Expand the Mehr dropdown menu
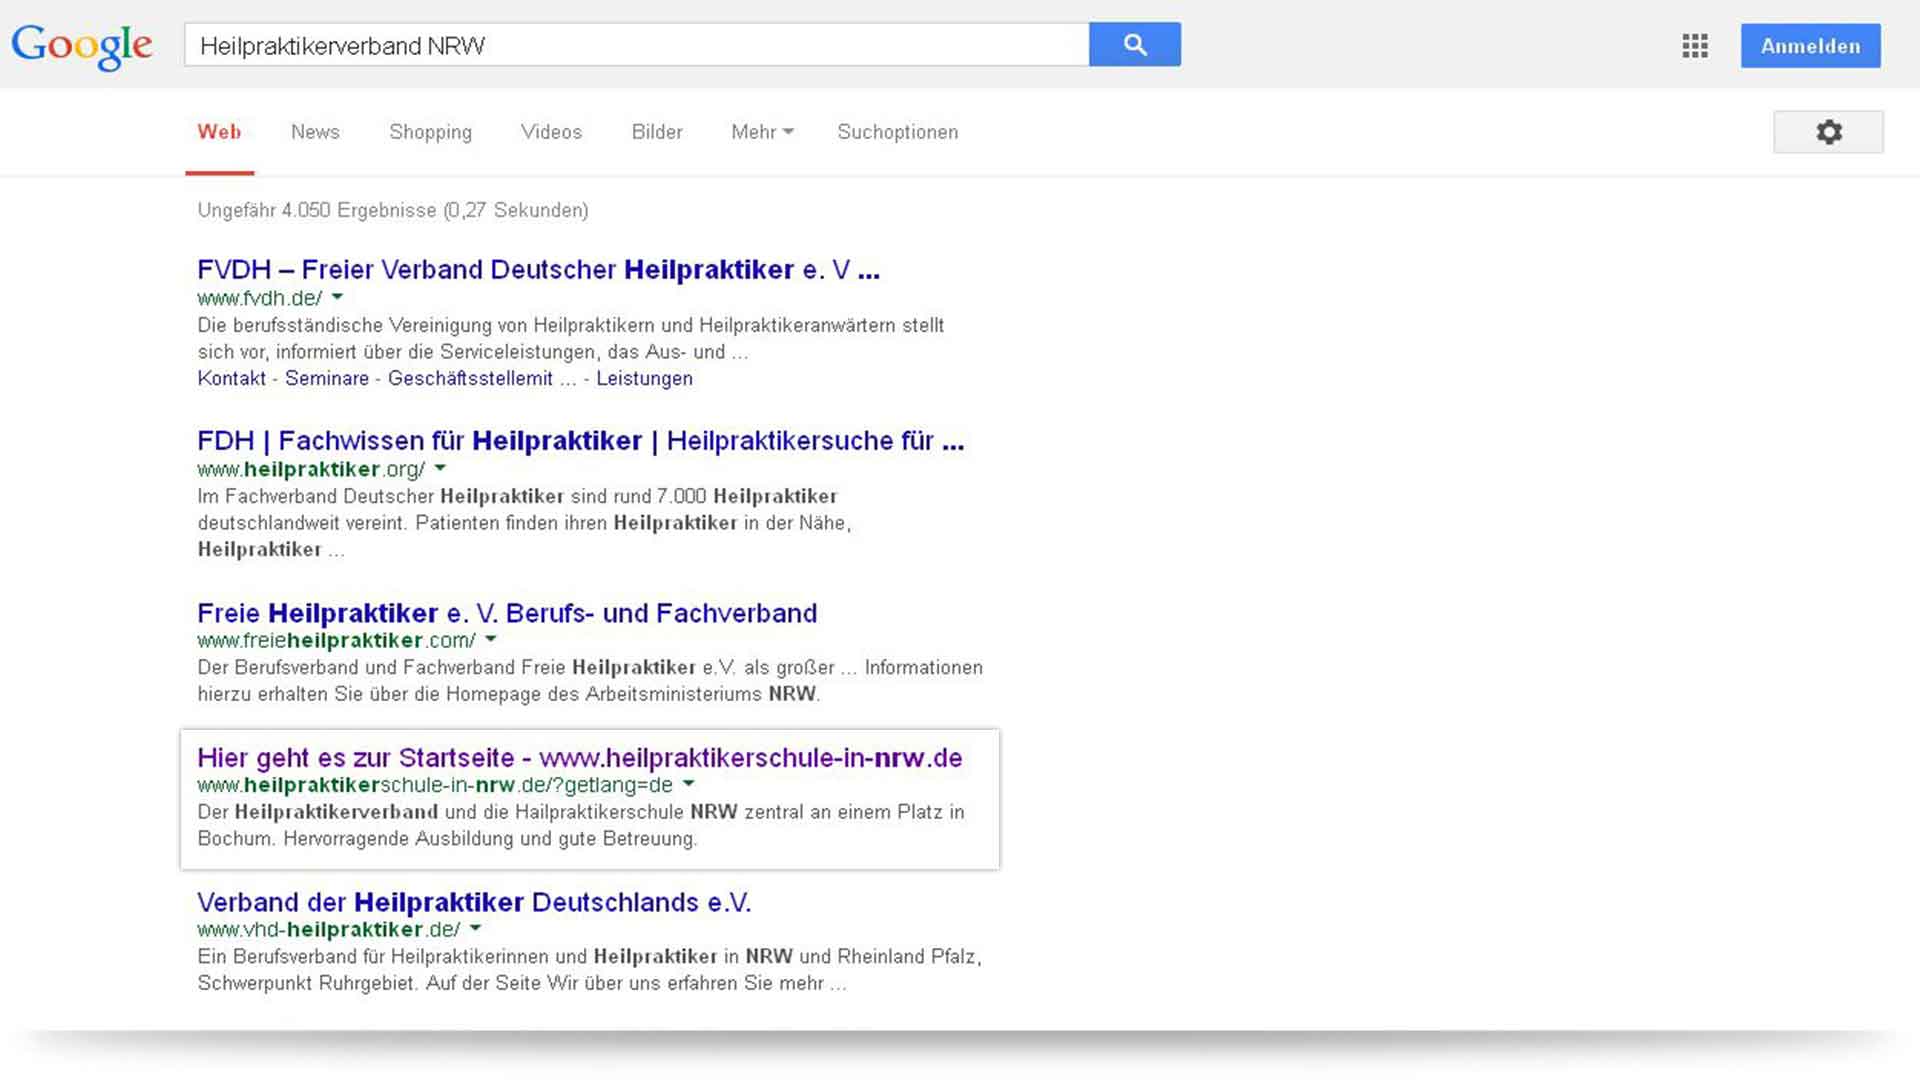The width and height of the screenshot is (1920, 1080). coord(762,132)
